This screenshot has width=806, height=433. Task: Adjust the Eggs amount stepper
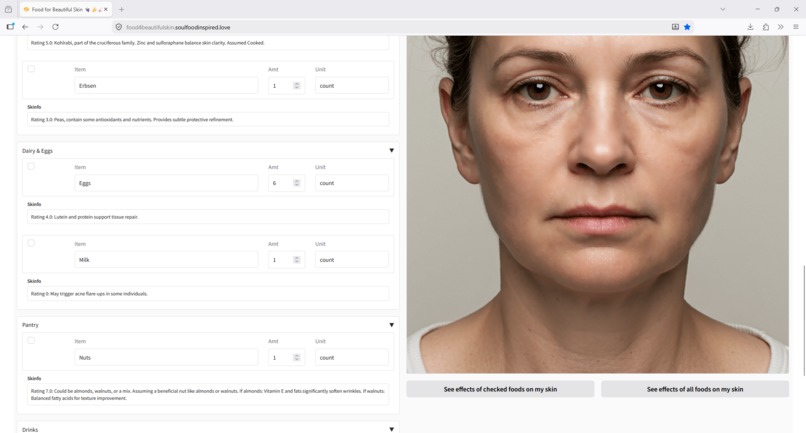pos(297,183)
